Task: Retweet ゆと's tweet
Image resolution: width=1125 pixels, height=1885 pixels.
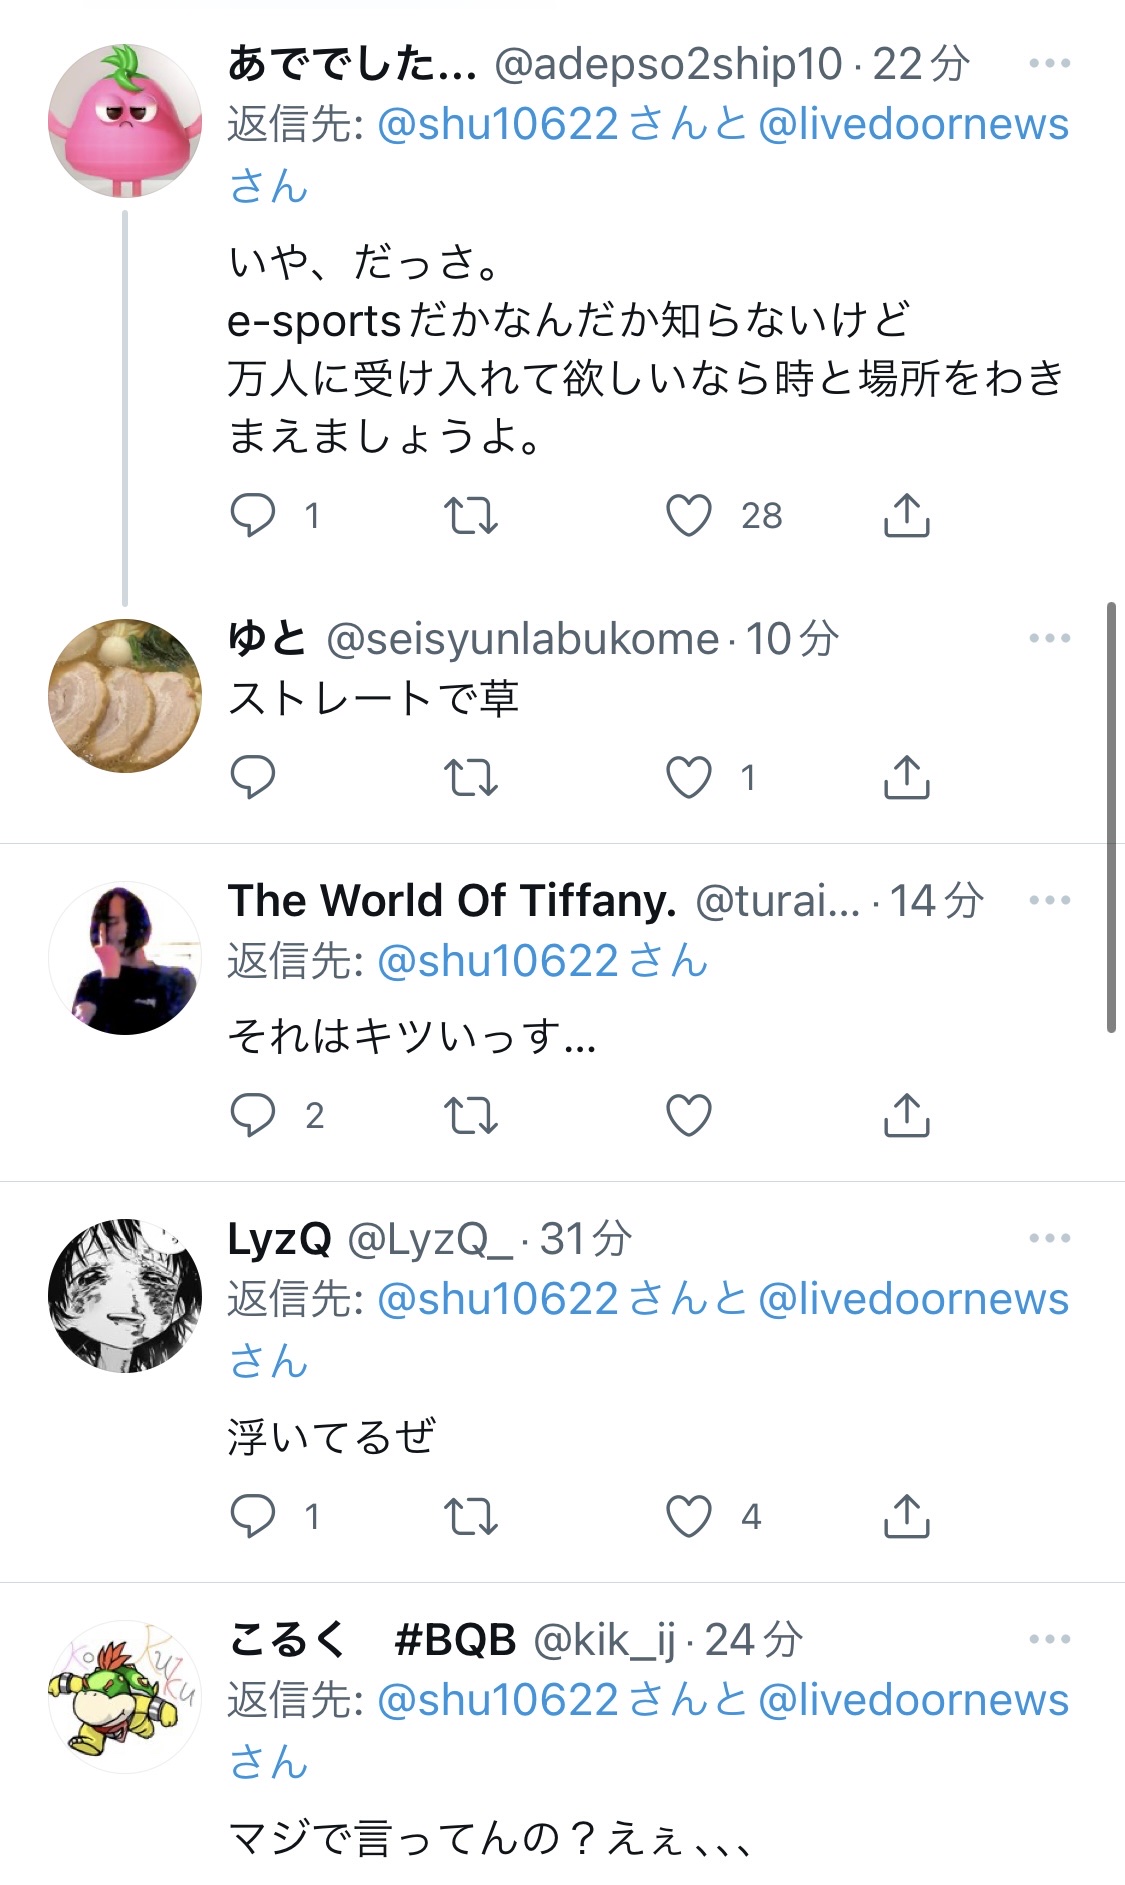Action: pos(470,778)
